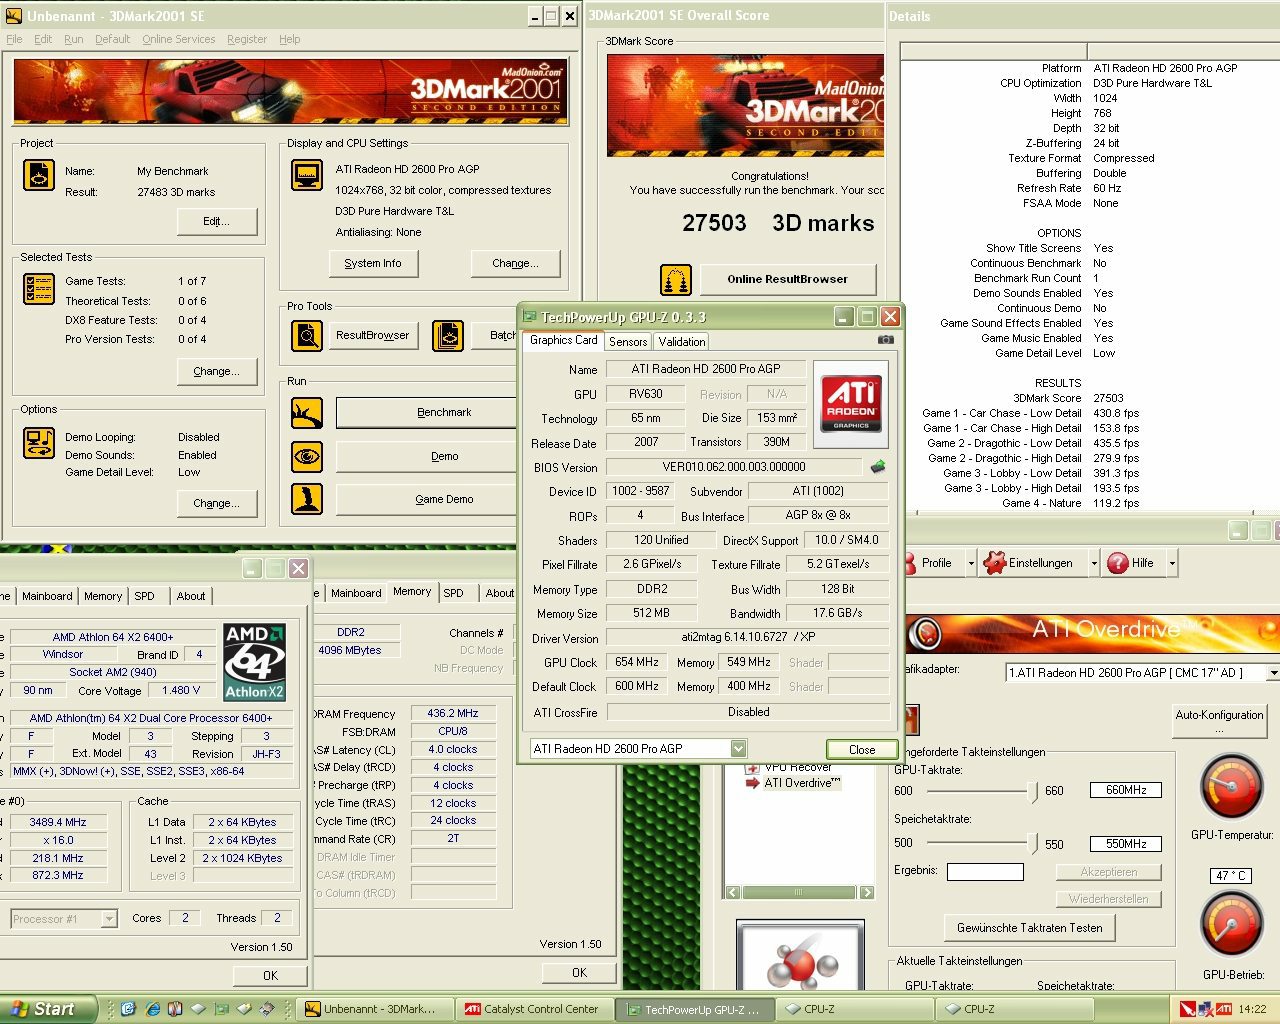Click the Catalyst tree horizontal scrollbar
This screenshot has width=1280, height=1024.
tap(798, 892)
